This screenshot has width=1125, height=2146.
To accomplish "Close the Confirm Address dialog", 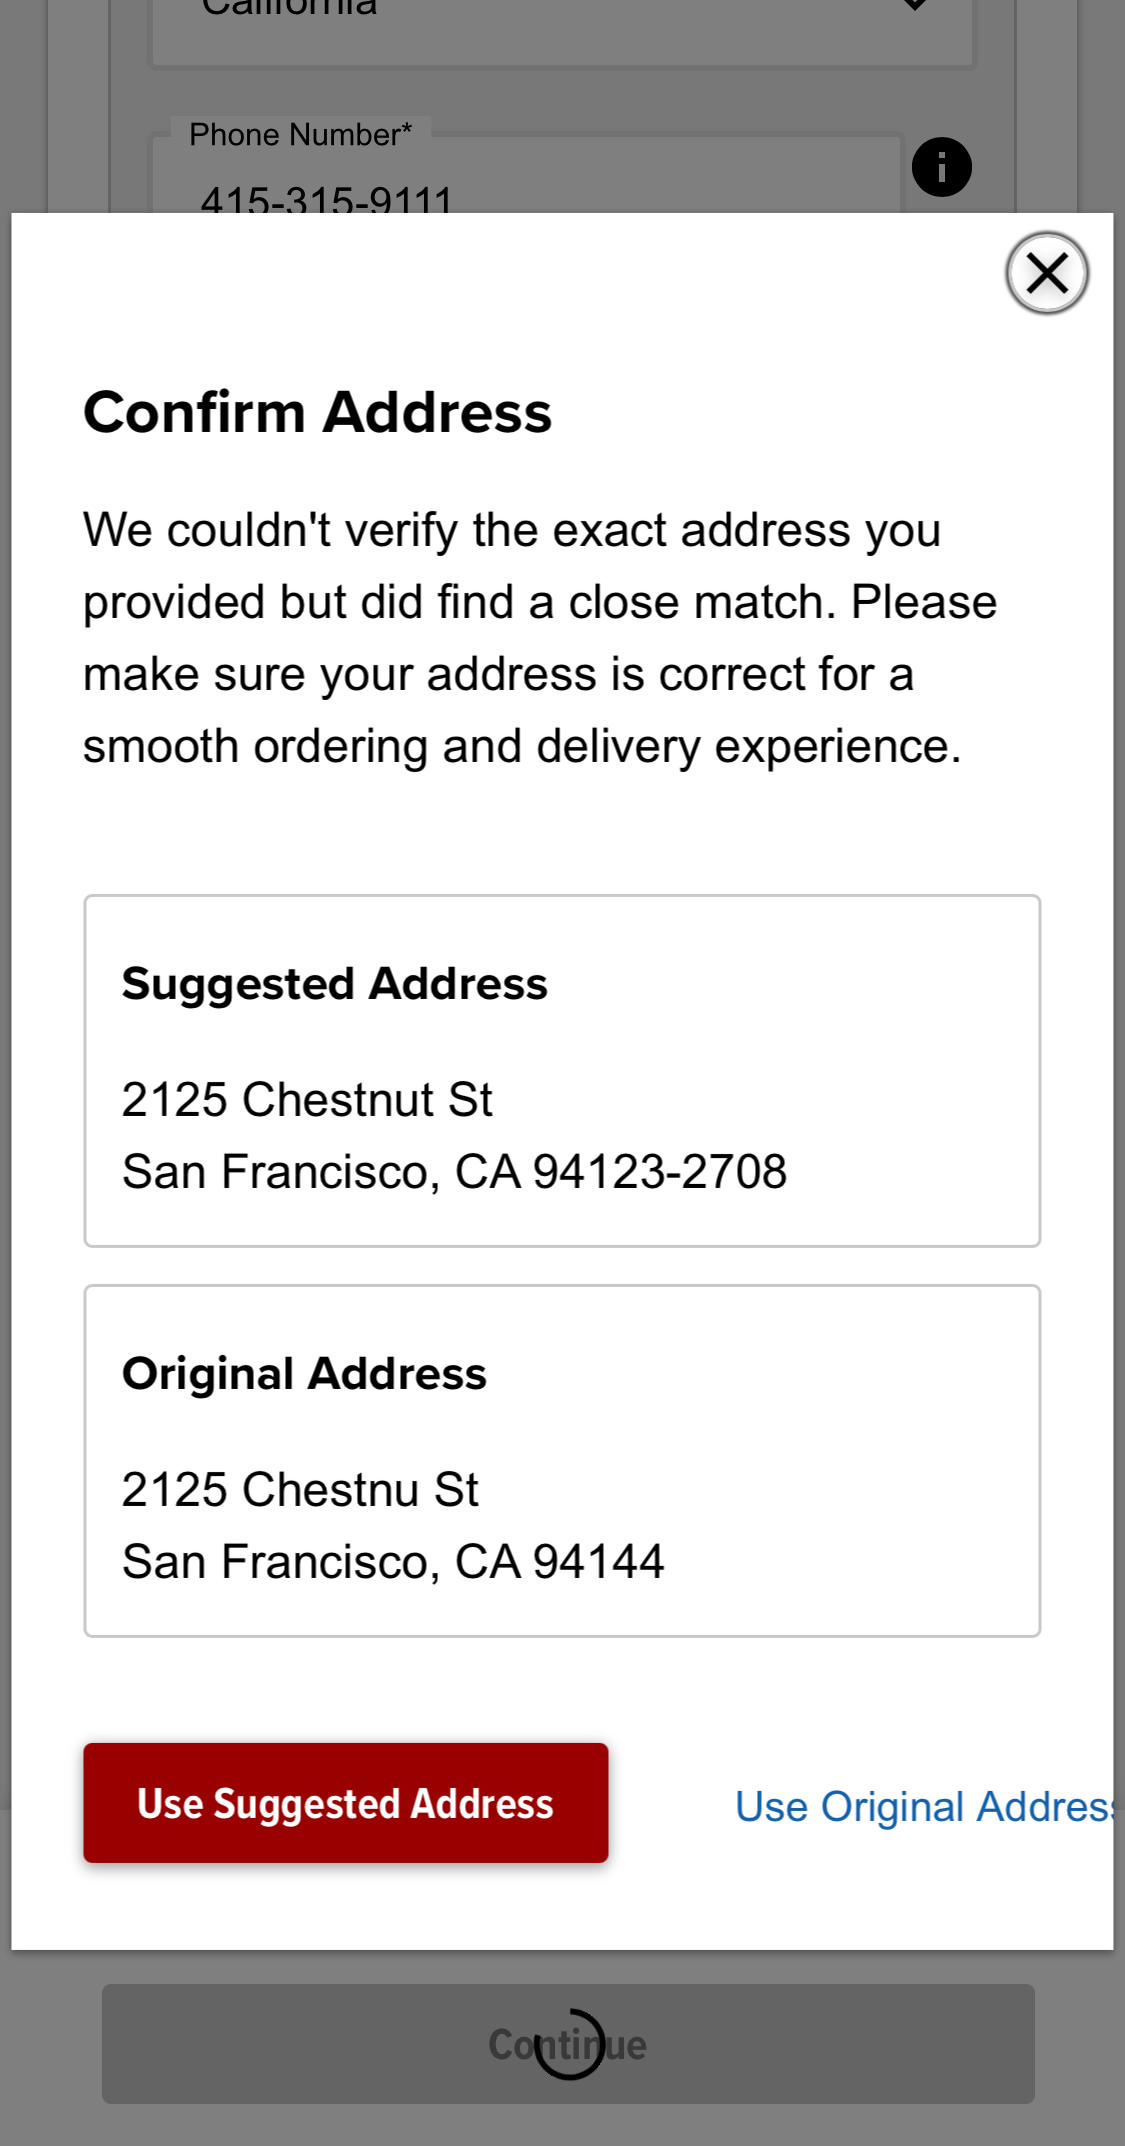I will click(x=1046, y=273).
